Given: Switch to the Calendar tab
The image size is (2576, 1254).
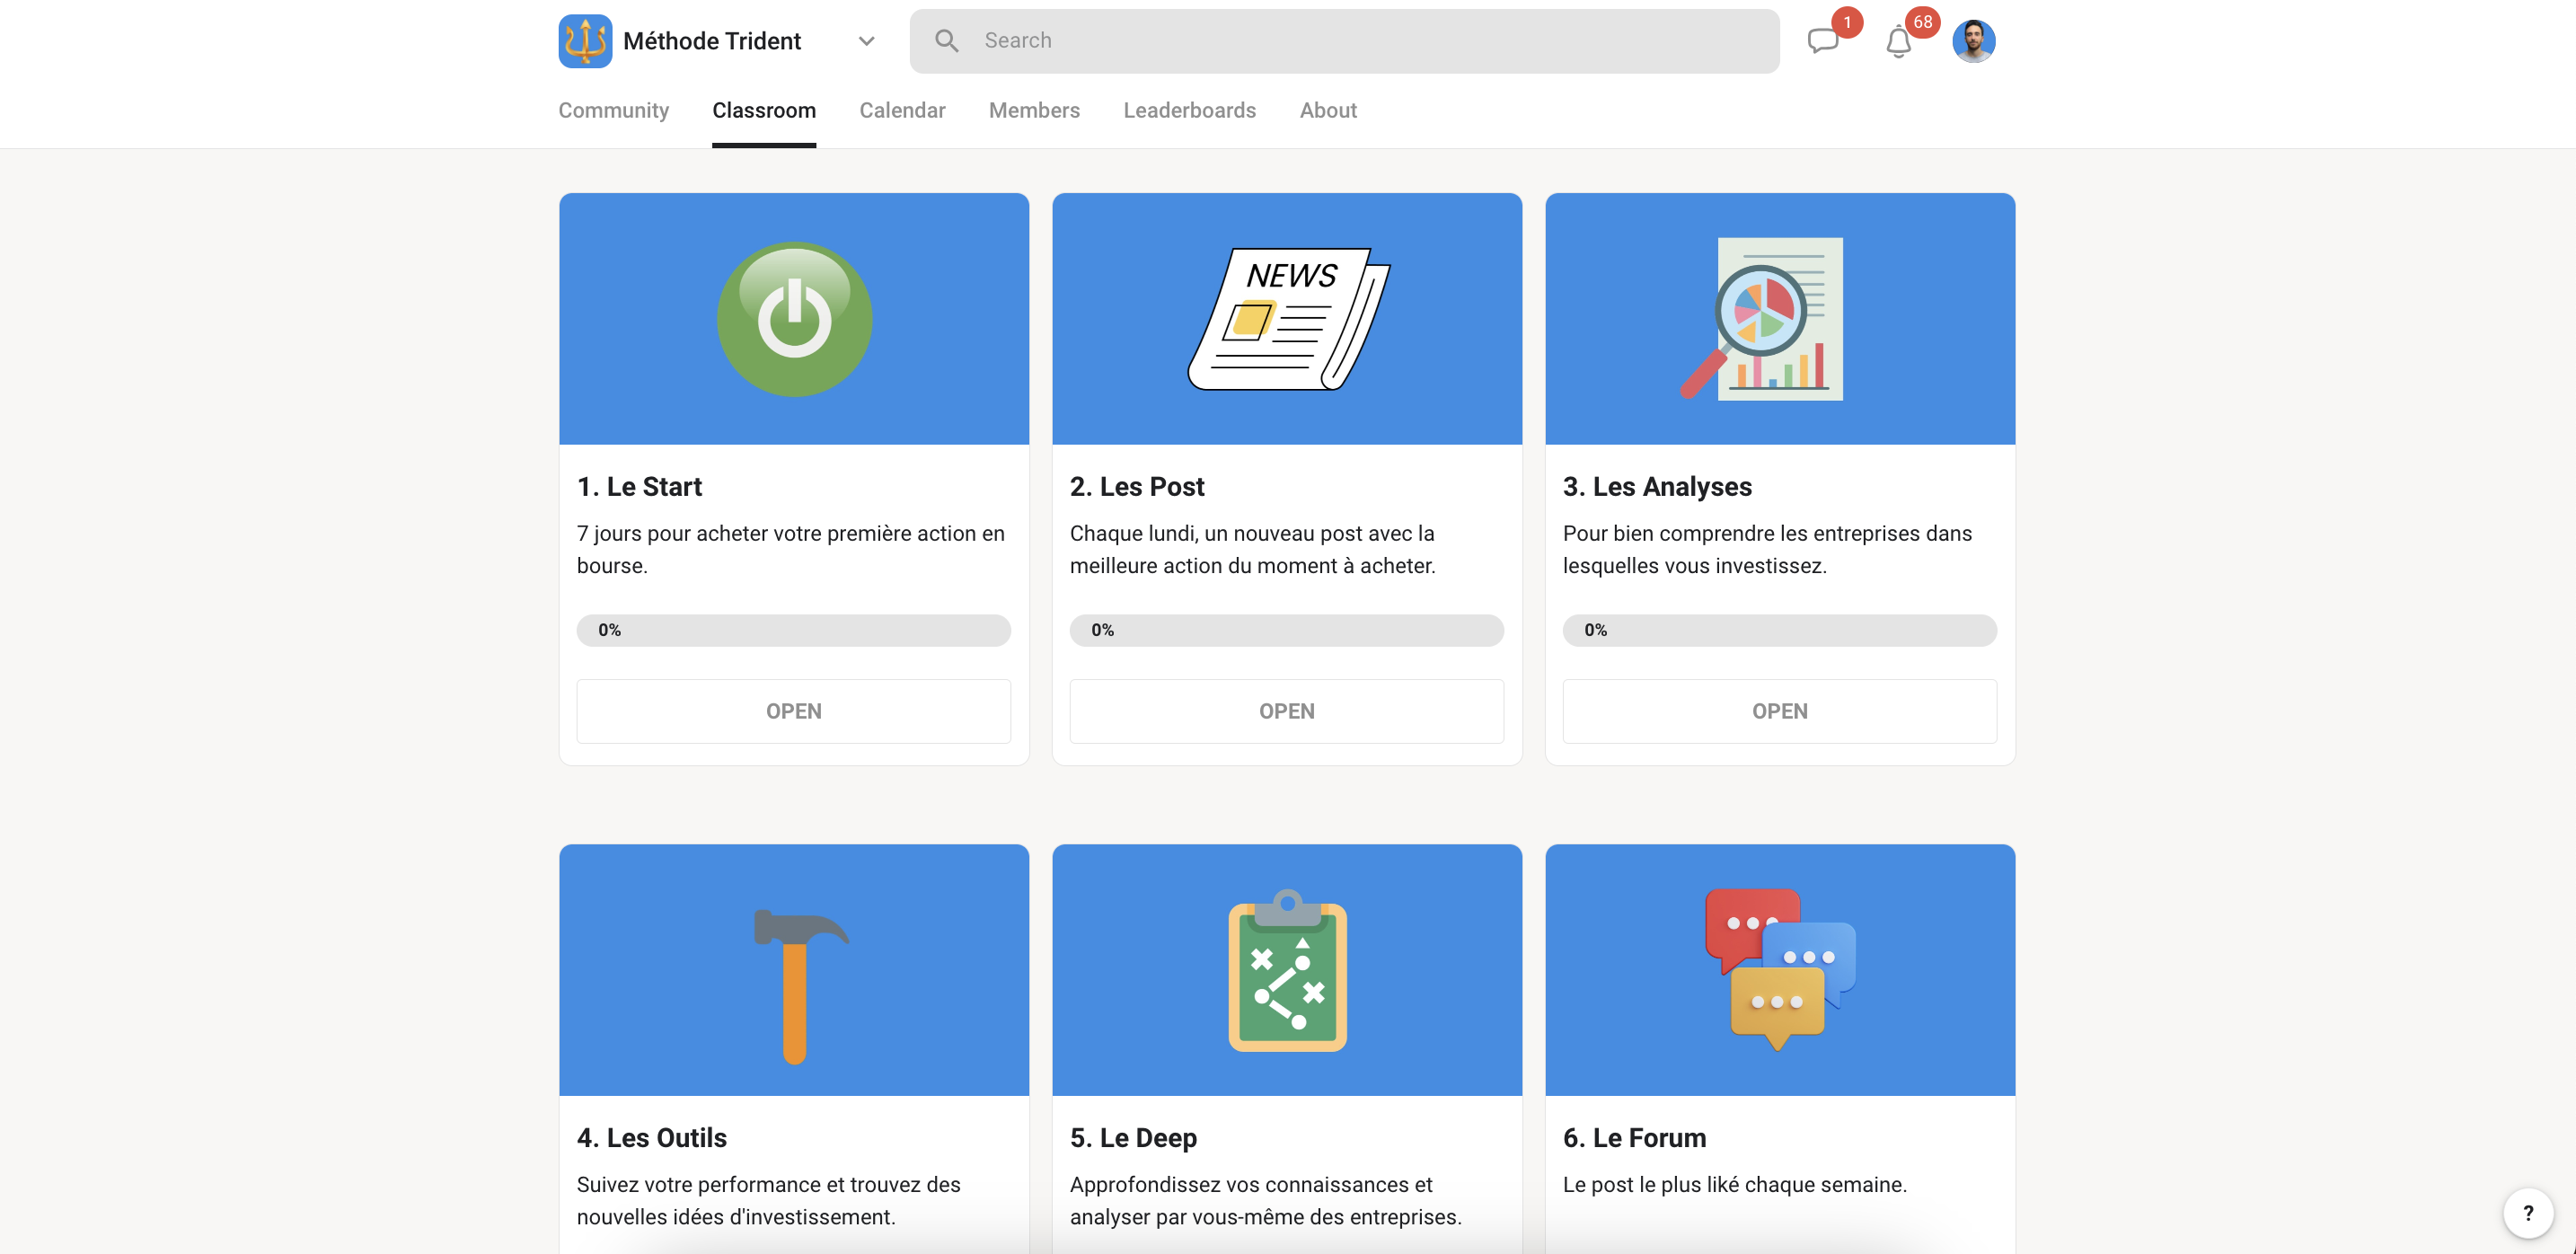Looking at the screenshot, I should (902, 110).
